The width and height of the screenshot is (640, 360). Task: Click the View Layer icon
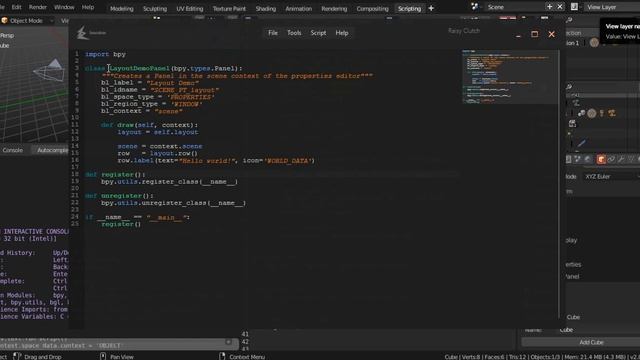pyautogui.click(x=574, y=7)
